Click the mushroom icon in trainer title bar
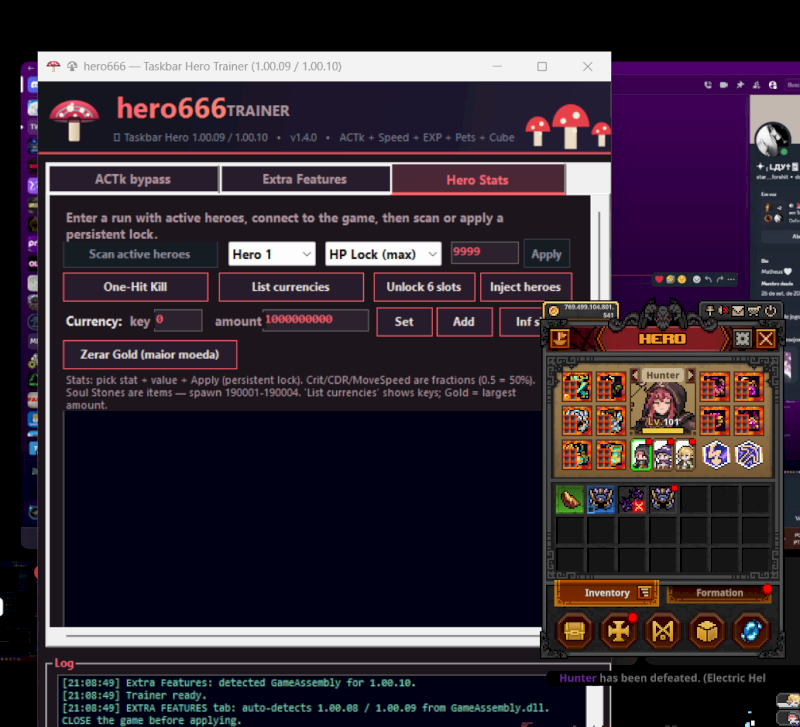 pos(53,66)
